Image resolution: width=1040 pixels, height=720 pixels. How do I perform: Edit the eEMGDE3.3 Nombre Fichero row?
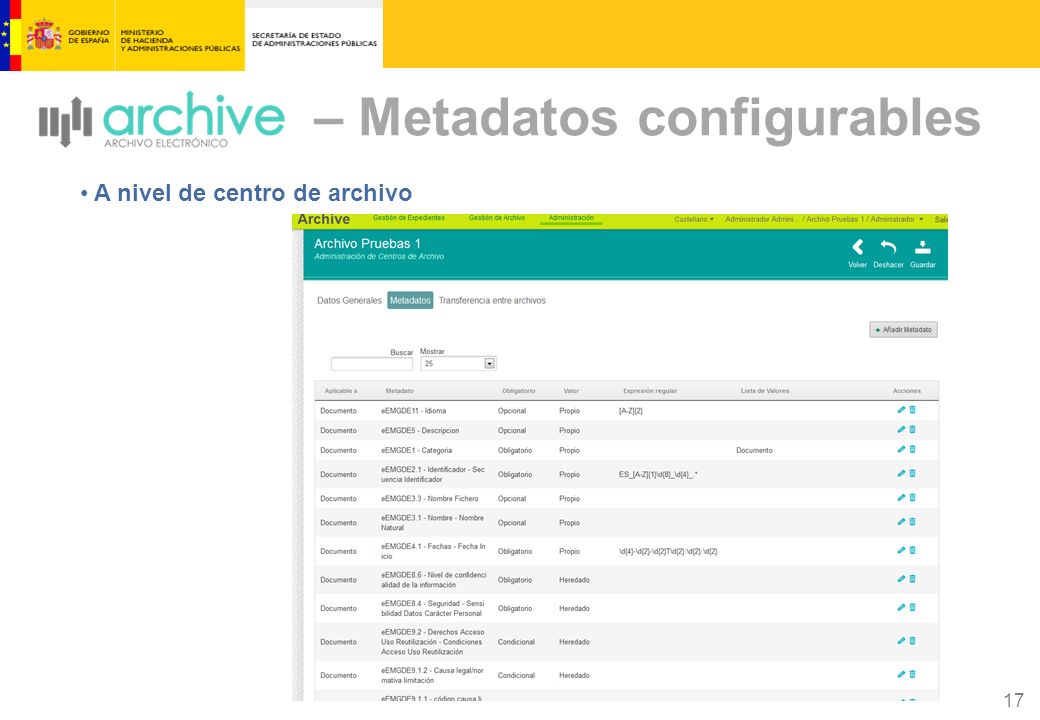[x=901, y=497]
